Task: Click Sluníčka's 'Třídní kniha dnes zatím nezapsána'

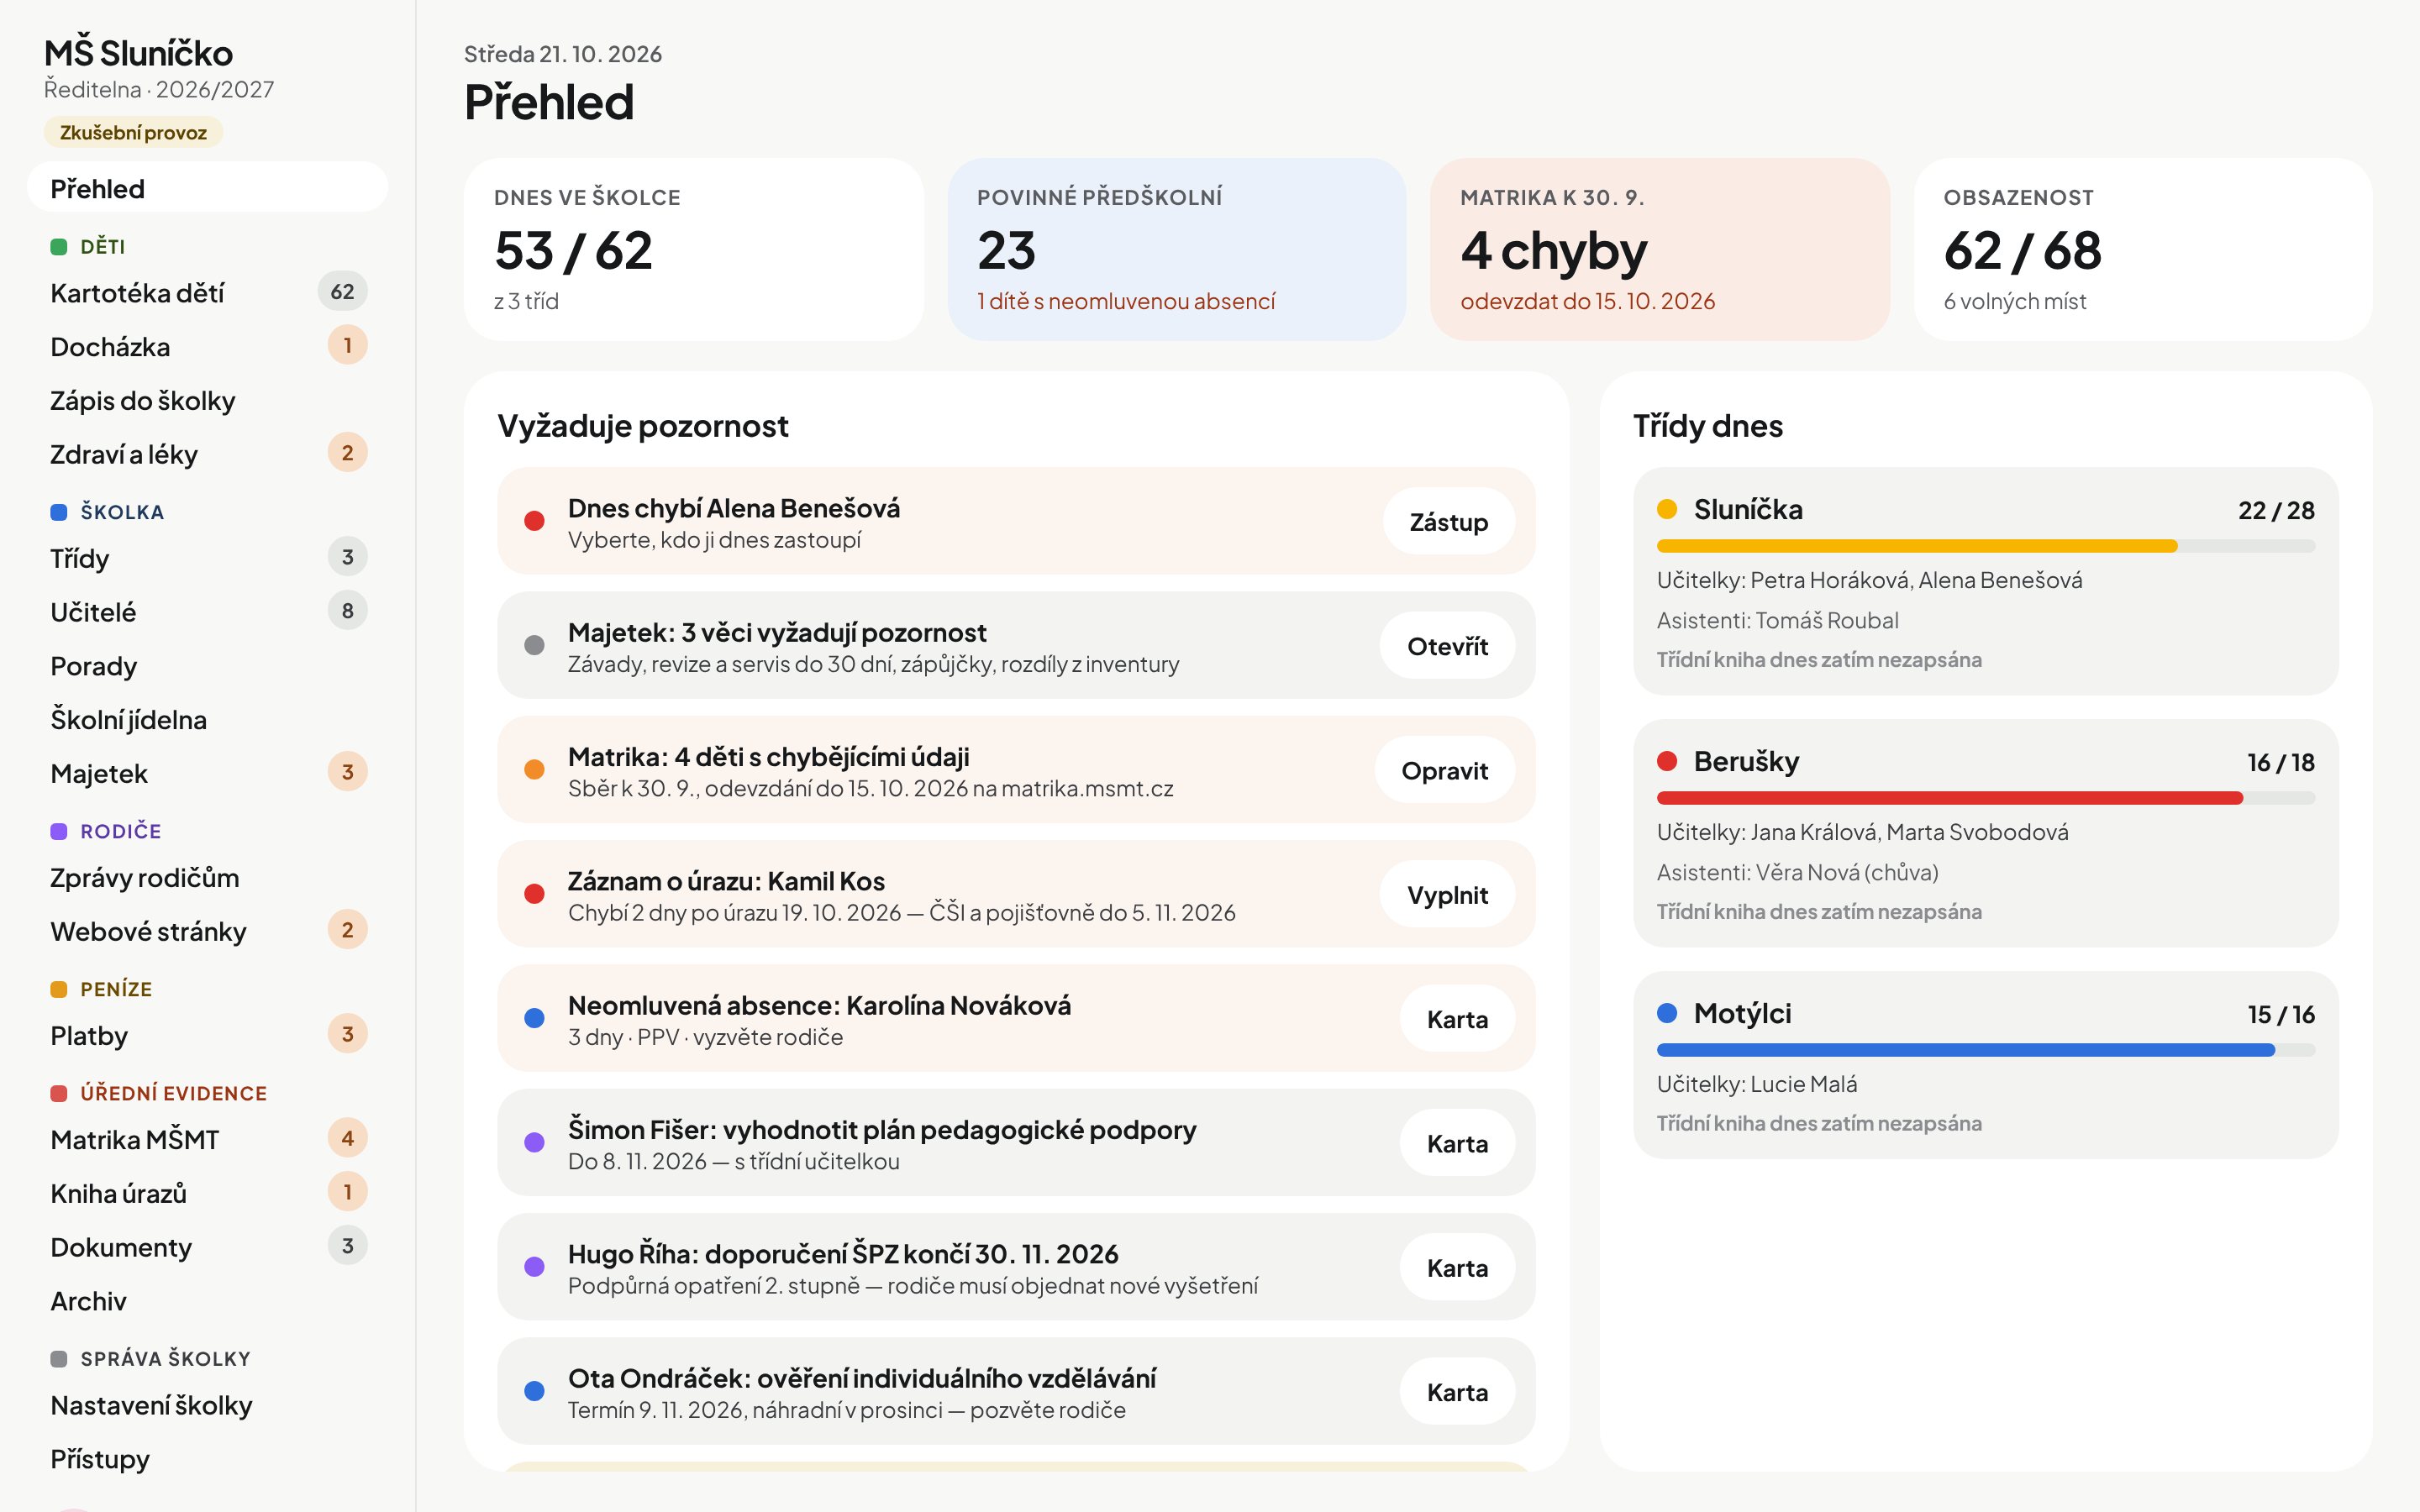Action: 1819,659
